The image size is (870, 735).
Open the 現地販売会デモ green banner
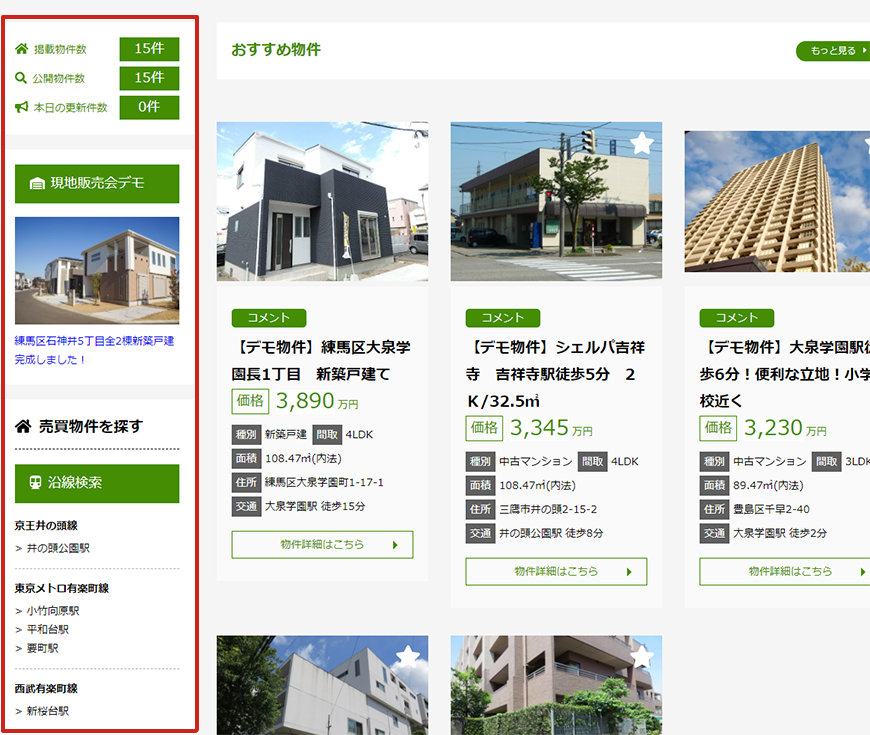click(97, 184)
